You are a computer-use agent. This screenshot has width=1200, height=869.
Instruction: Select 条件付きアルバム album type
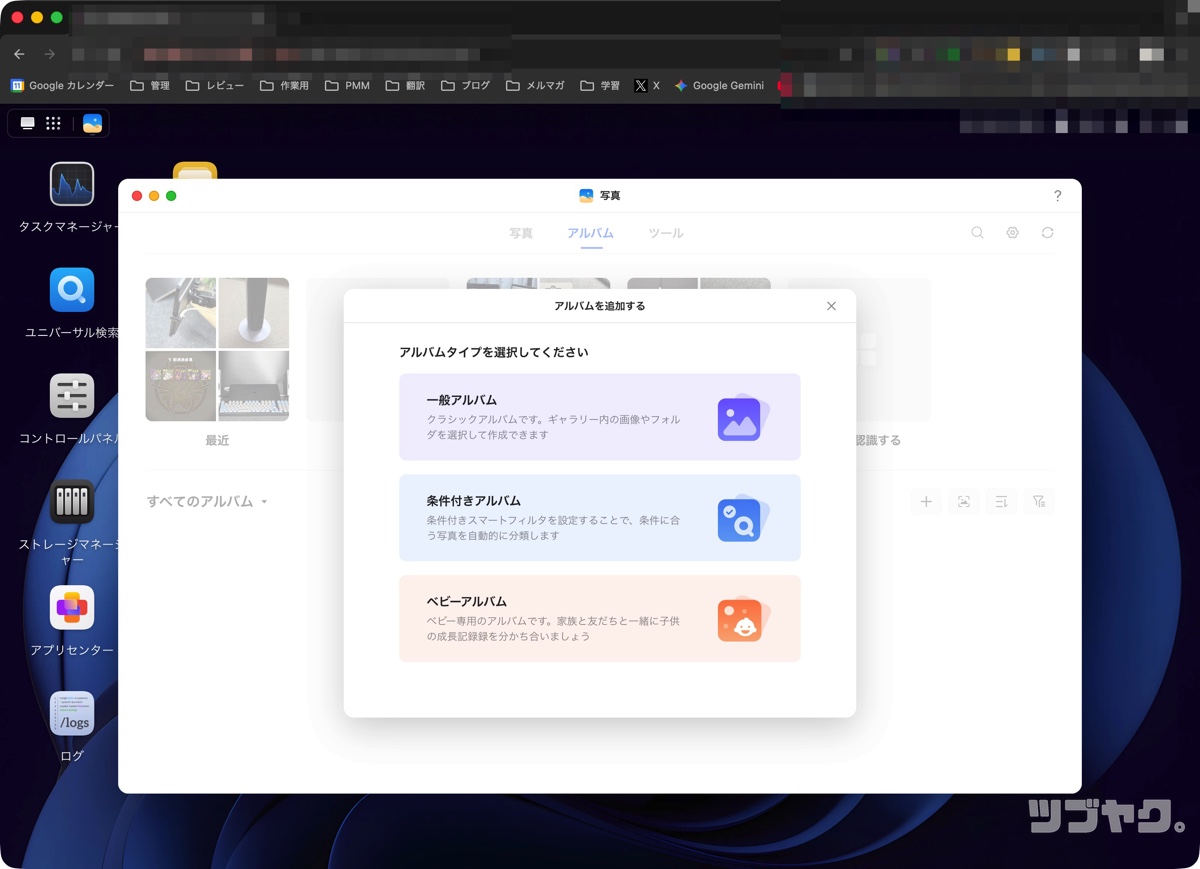[x=600, y=518]
